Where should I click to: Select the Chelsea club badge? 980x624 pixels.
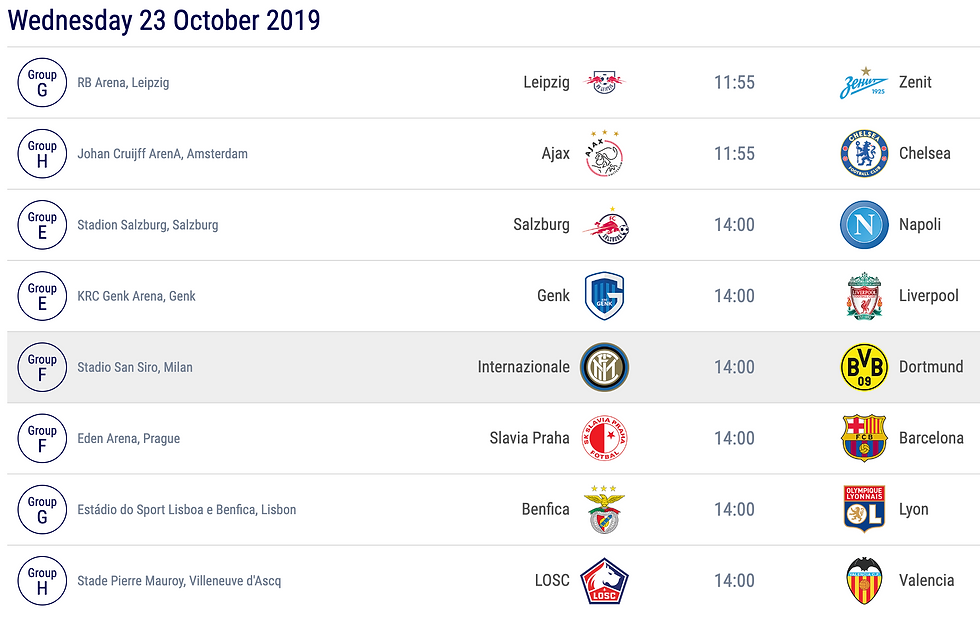(864, 153)
